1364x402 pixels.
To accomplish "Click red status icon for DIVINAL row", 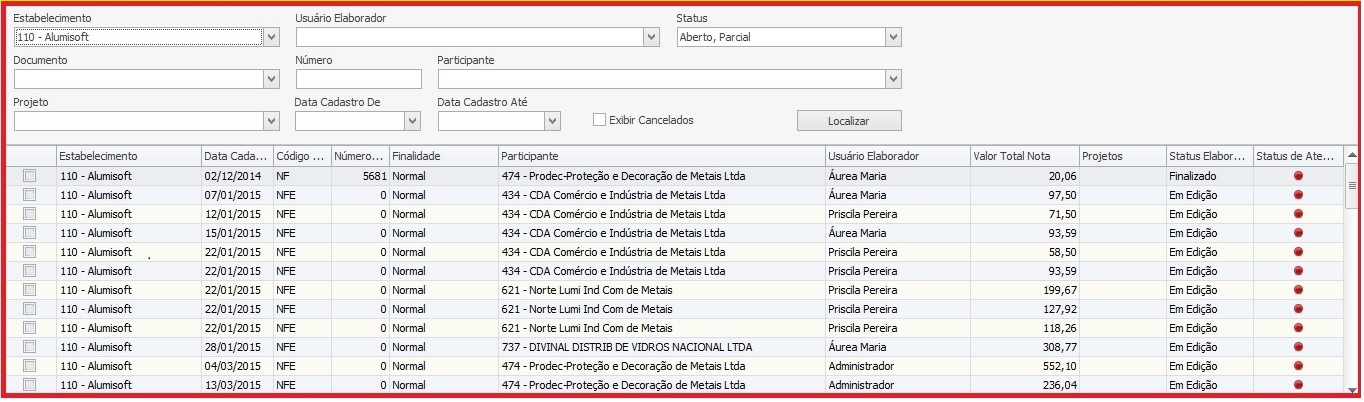I will (1299, 347).
